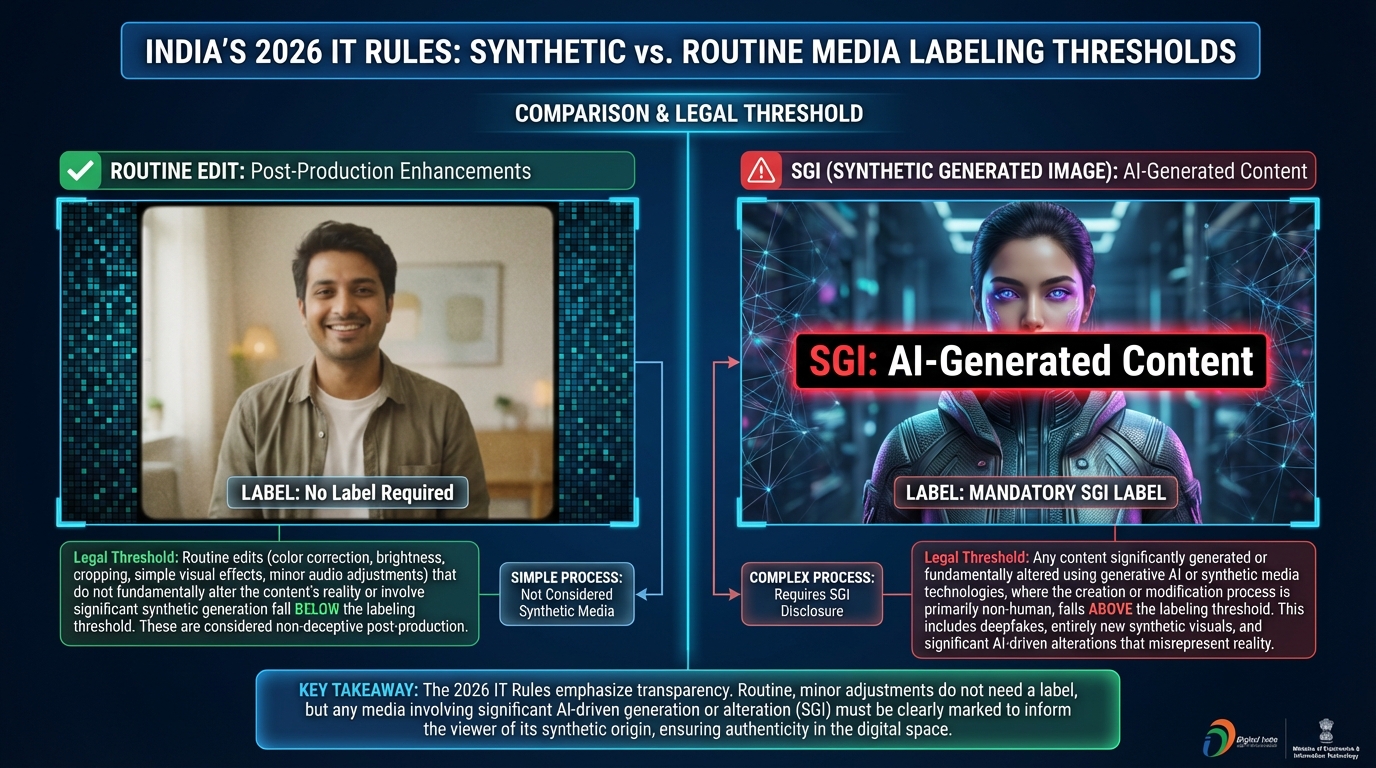This screenshot has height=768, width=1376.
Task: Click the LABEL: No Label Required badge
Action: click(347, 492)
